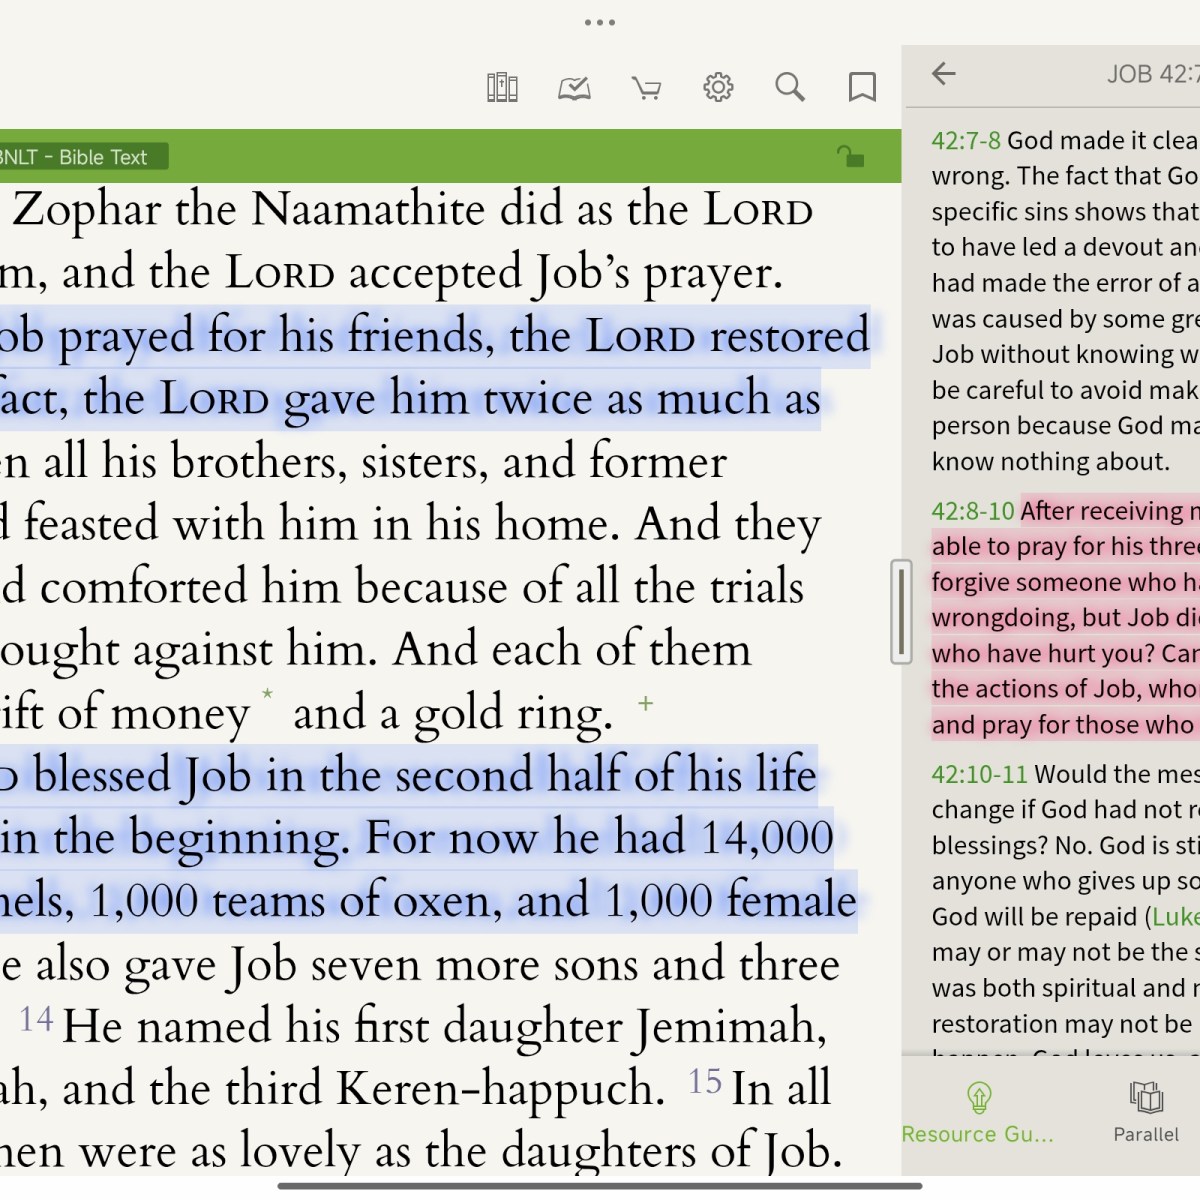
Task: Add a bookmark with ribbon icon
Action: coord(862,88)
